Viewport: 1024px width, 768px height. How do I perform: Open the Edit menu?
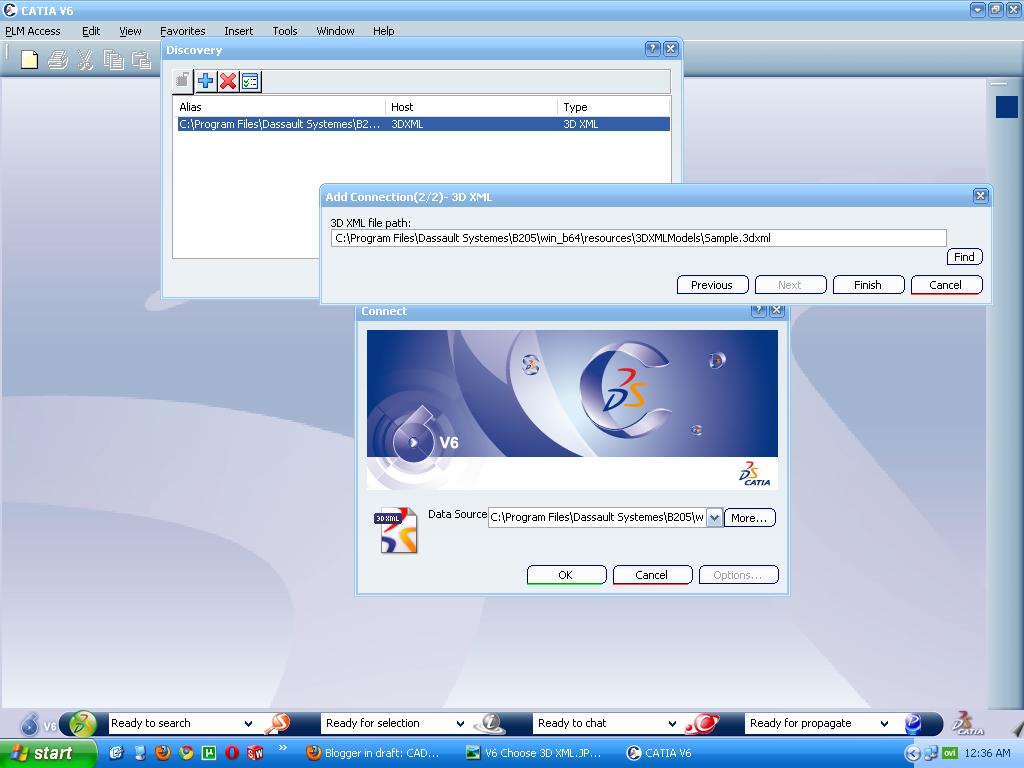point(91,31)
